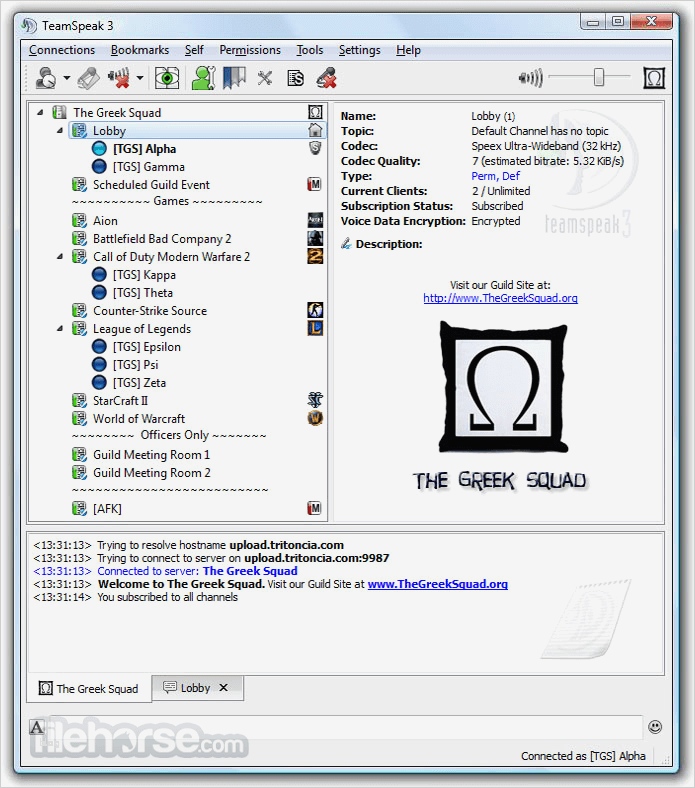The image size is (695, 788).
Task: Click the Aion game icon
Action: pos(315,220)
